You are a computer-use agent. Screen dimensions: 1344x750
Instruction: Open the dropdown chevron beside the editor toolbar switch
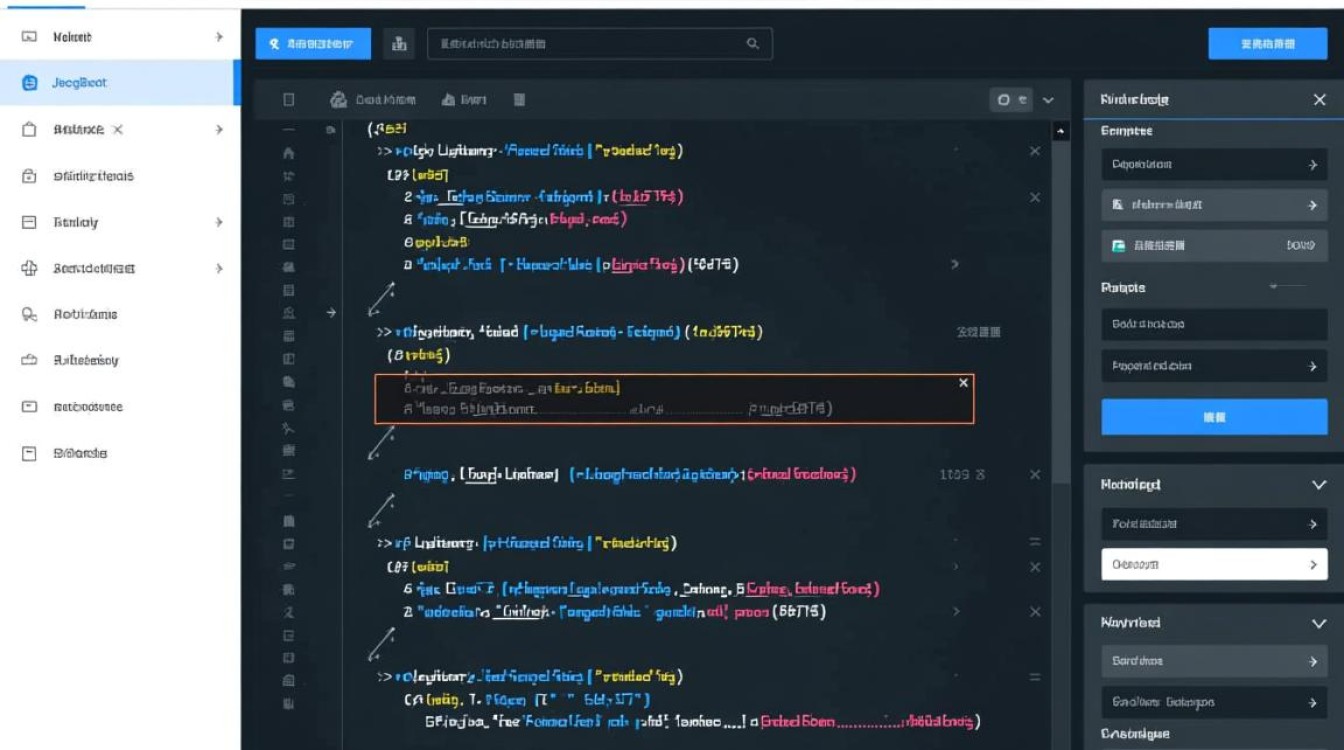pyautogui.click(x=1048, y=100)
